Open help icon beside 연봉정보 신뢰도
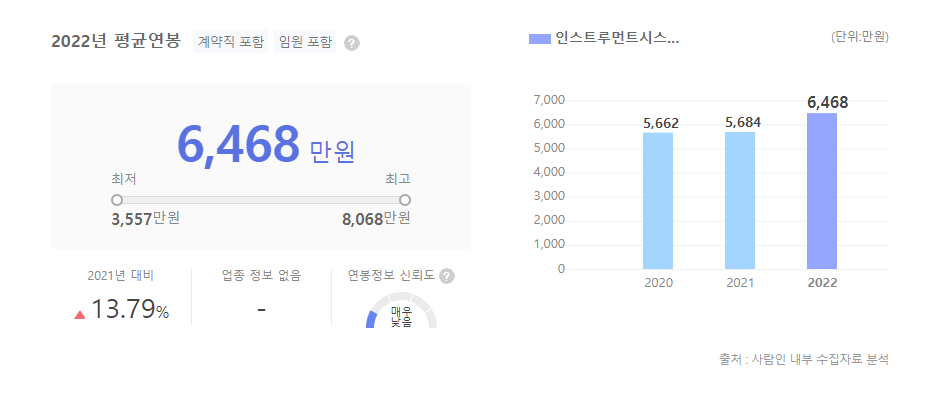The image size is (948, 411). click(x=447, y=276)
